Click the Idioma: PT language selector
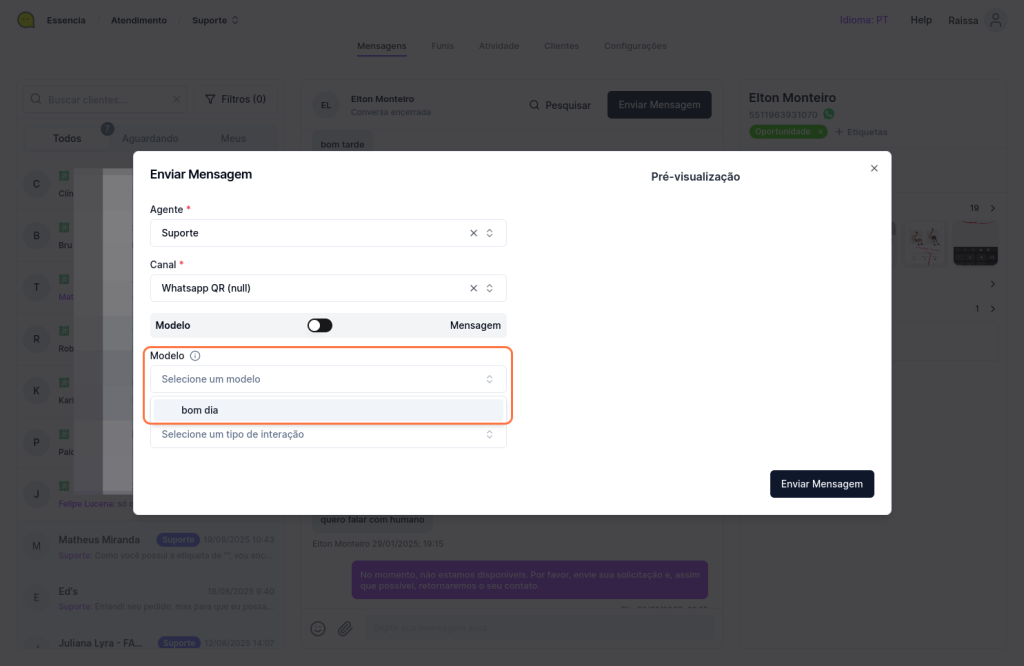 pos(864,20)
